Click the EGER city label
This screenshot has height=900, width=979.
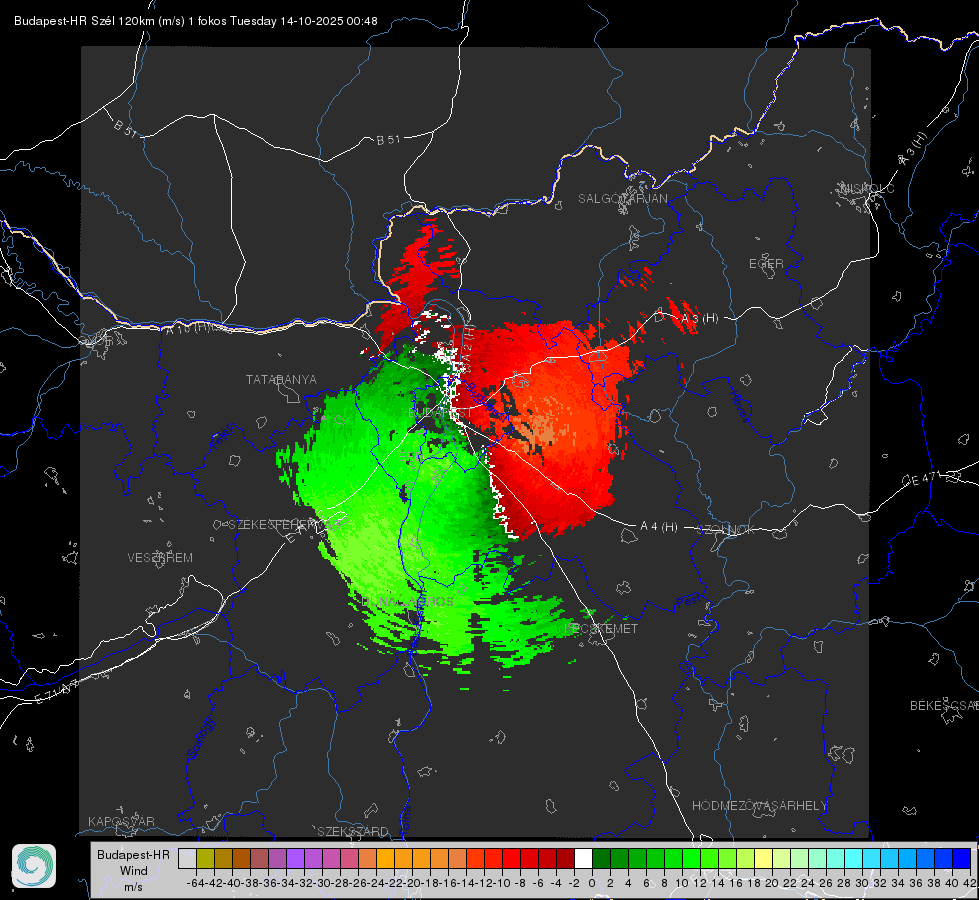pos(766,264)
